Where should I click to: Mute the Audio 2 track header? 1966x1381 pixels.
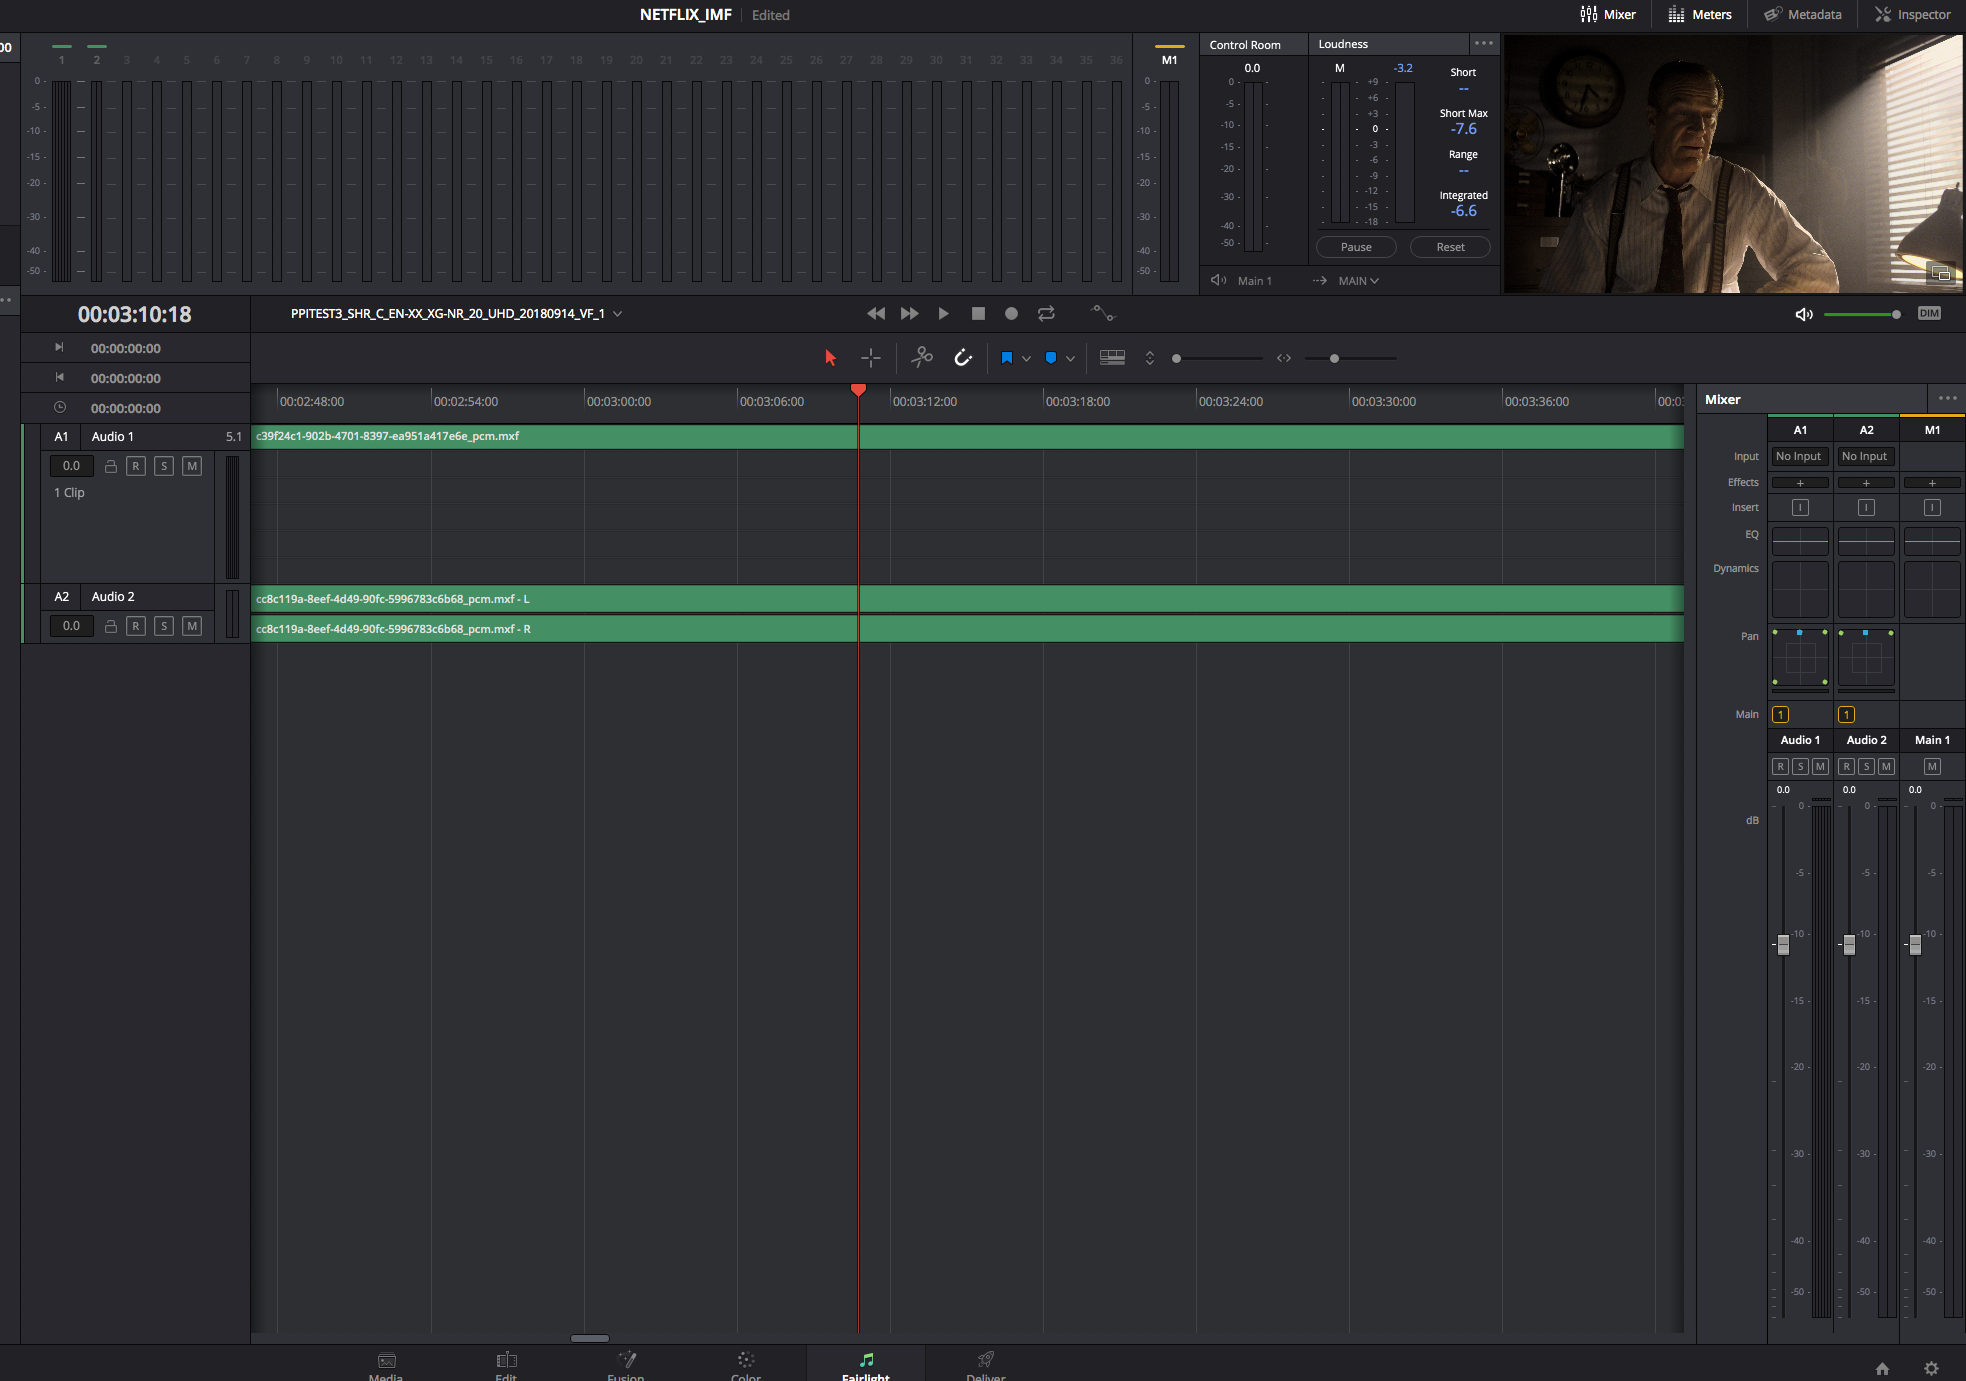click(192, 626)
